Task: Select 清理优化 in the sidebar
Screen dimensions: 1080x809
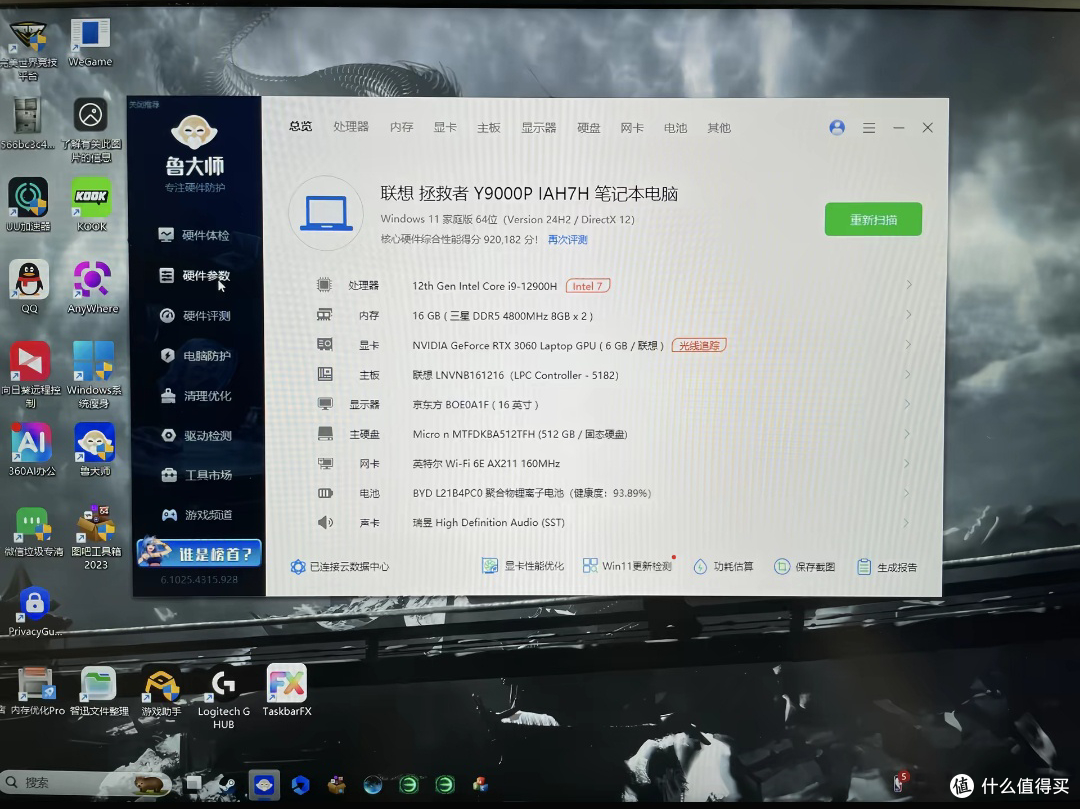Action: pos(196,395)
